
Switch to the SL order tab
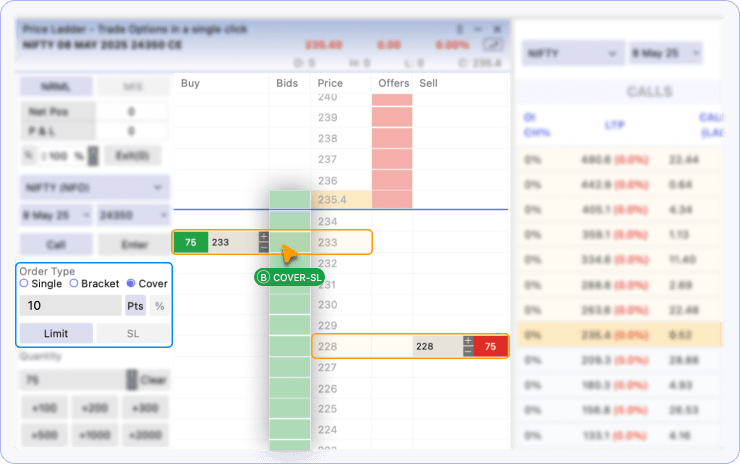point(133,333)
